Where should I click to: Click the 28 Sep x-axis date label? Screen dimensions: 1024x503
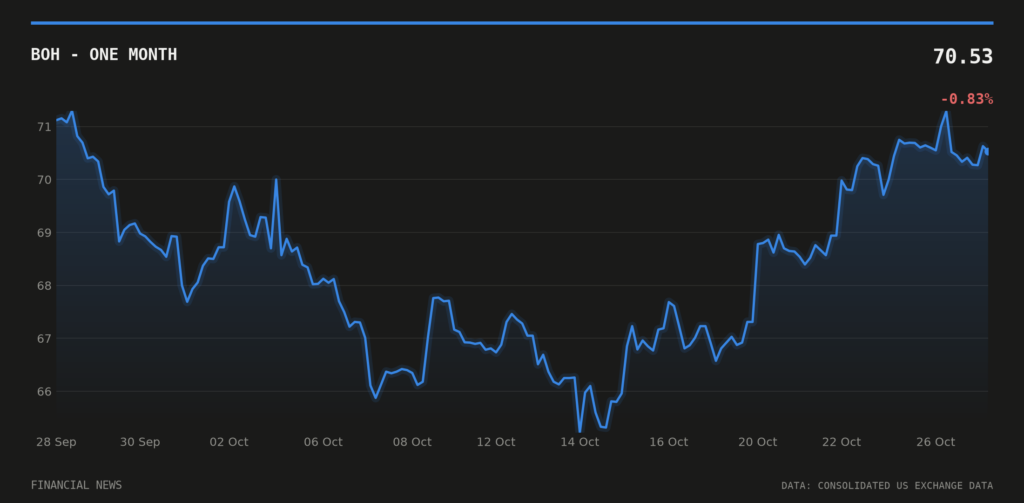[56, 442]
